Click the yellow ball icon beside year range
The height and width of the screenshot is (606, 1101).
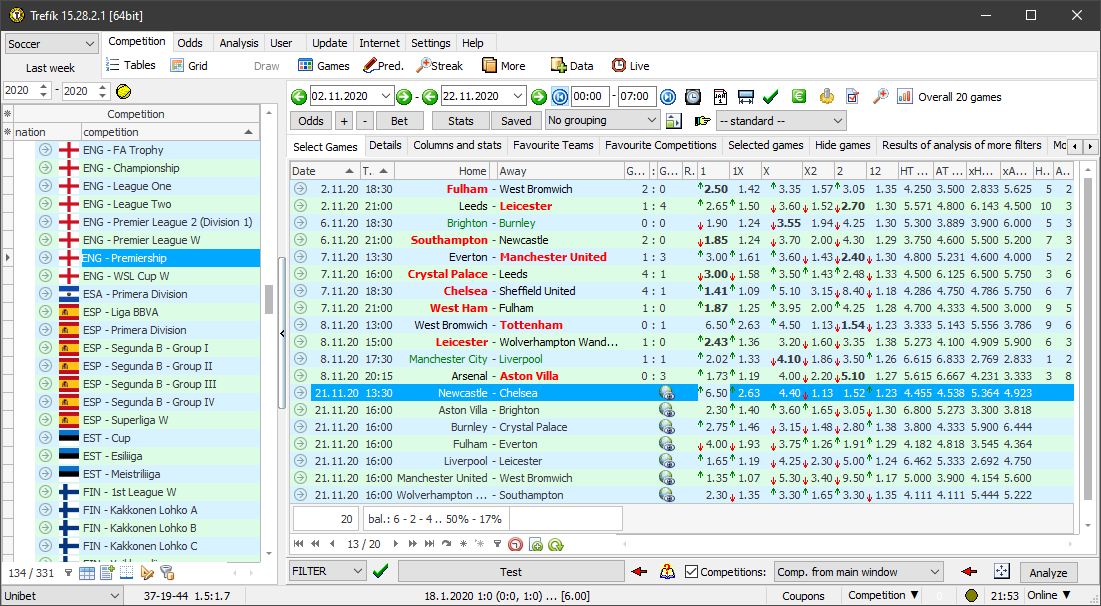pyautogui.click(x=123, y=91)
